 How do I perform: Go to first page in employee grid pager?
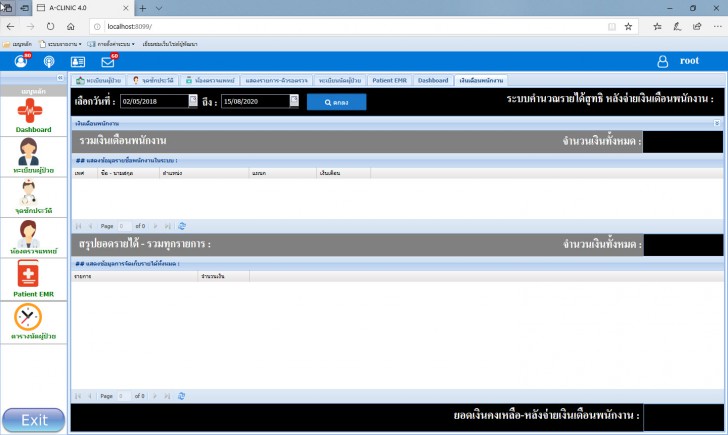(78, 226)
